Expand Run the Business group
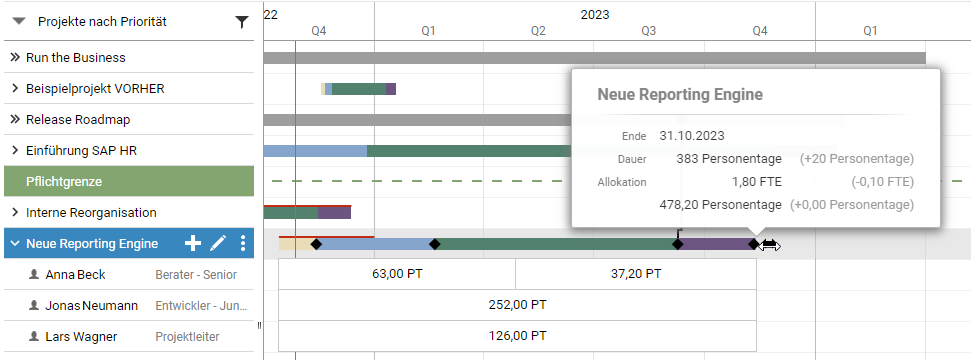971x360 pixels. click(15, 58)
